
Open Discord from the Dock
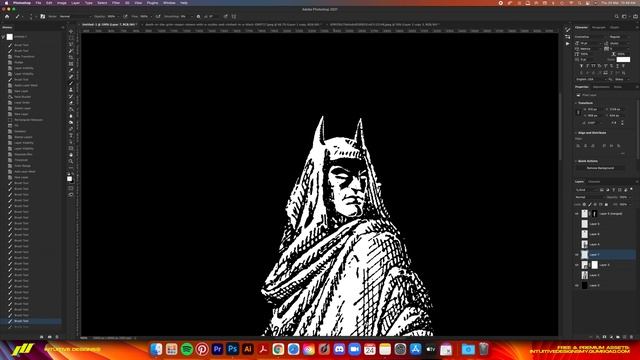[x=339, y=349]
